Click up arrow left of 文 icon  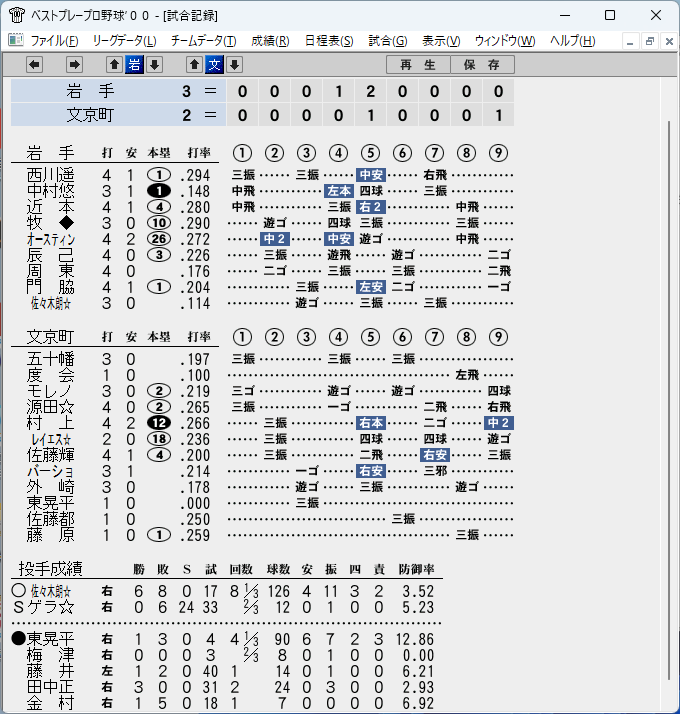click(x=194, y=65)
